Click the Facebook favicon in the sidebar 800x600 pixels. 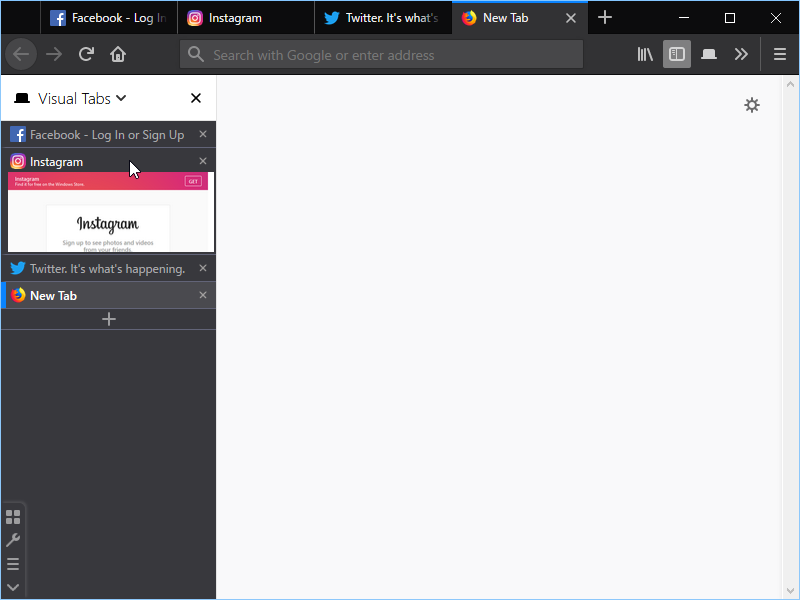pyautogui.click(x=18, y=135)
